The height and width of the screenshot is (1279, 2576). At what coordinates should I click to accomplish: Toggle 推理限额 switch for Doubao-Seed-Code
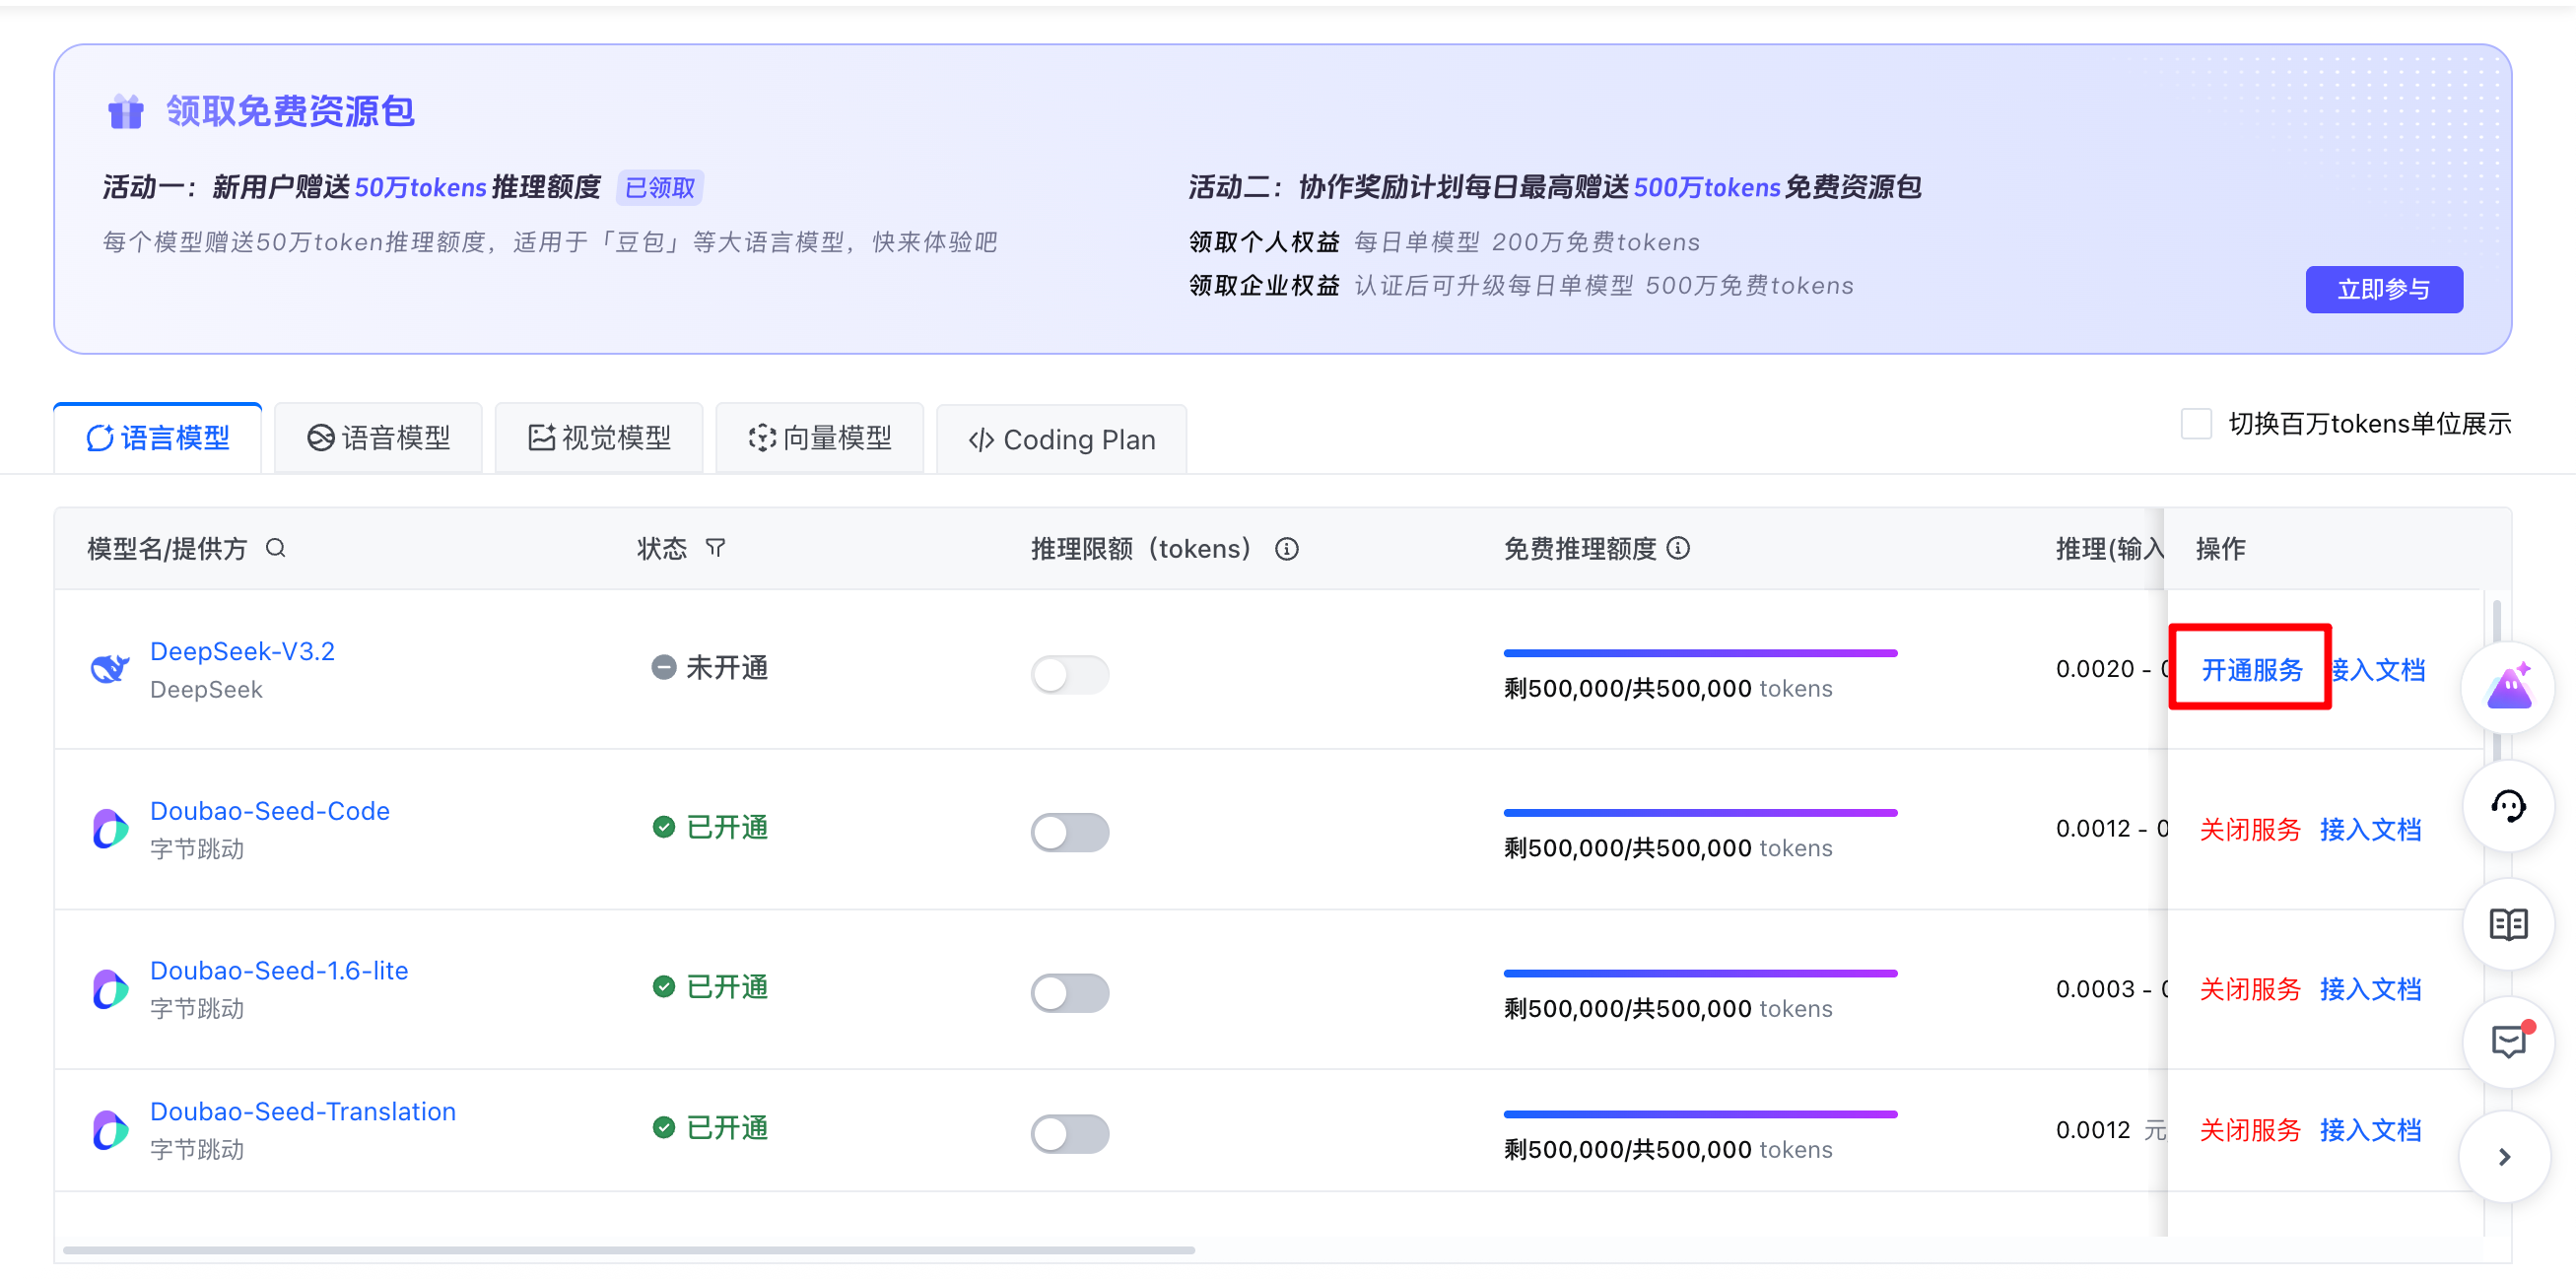point(1069,833)
